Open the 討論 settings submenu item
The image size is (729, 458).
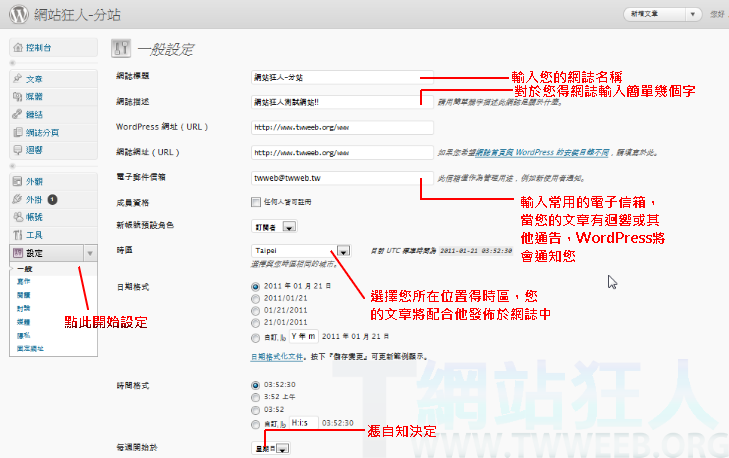coord(23,308)
